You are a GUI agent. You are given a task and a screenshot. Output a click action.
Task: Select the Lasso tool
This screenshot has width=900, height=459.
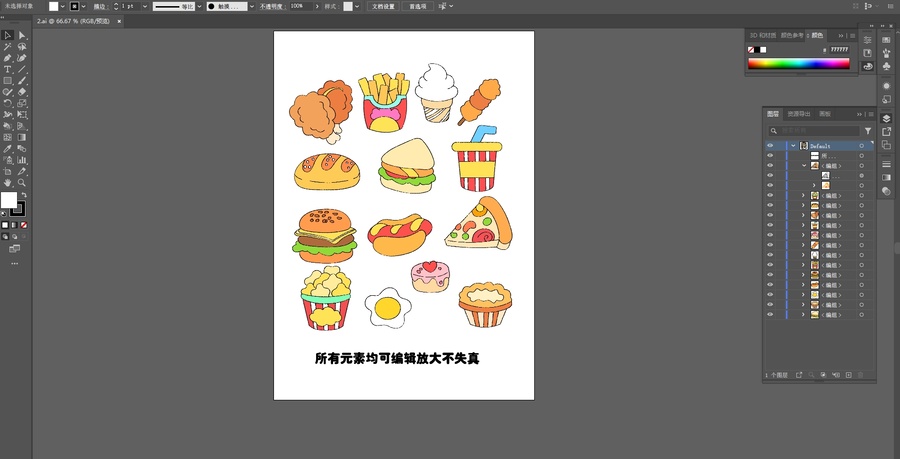[22, 47]
